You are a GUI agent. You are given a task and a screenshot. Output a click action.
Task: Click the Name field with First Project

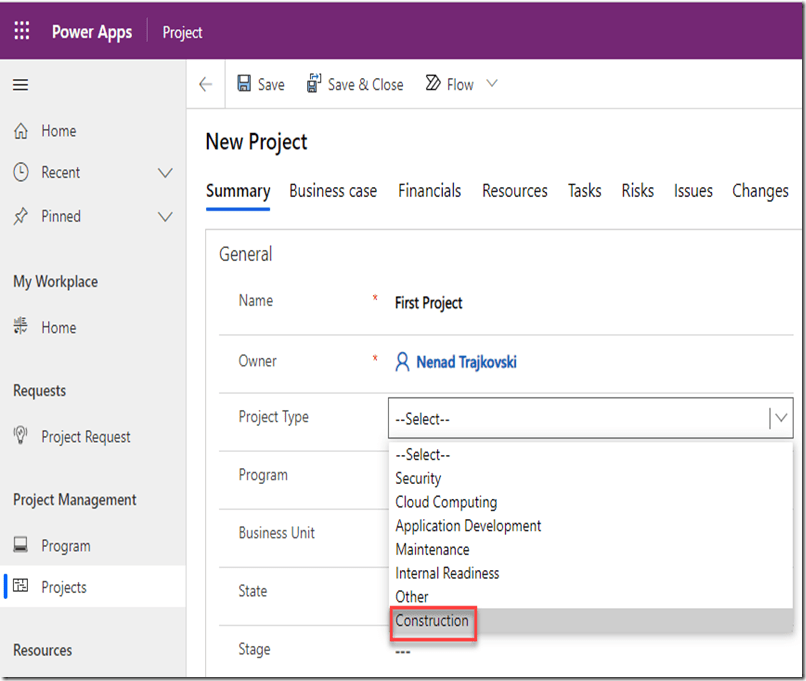[429, 303]
